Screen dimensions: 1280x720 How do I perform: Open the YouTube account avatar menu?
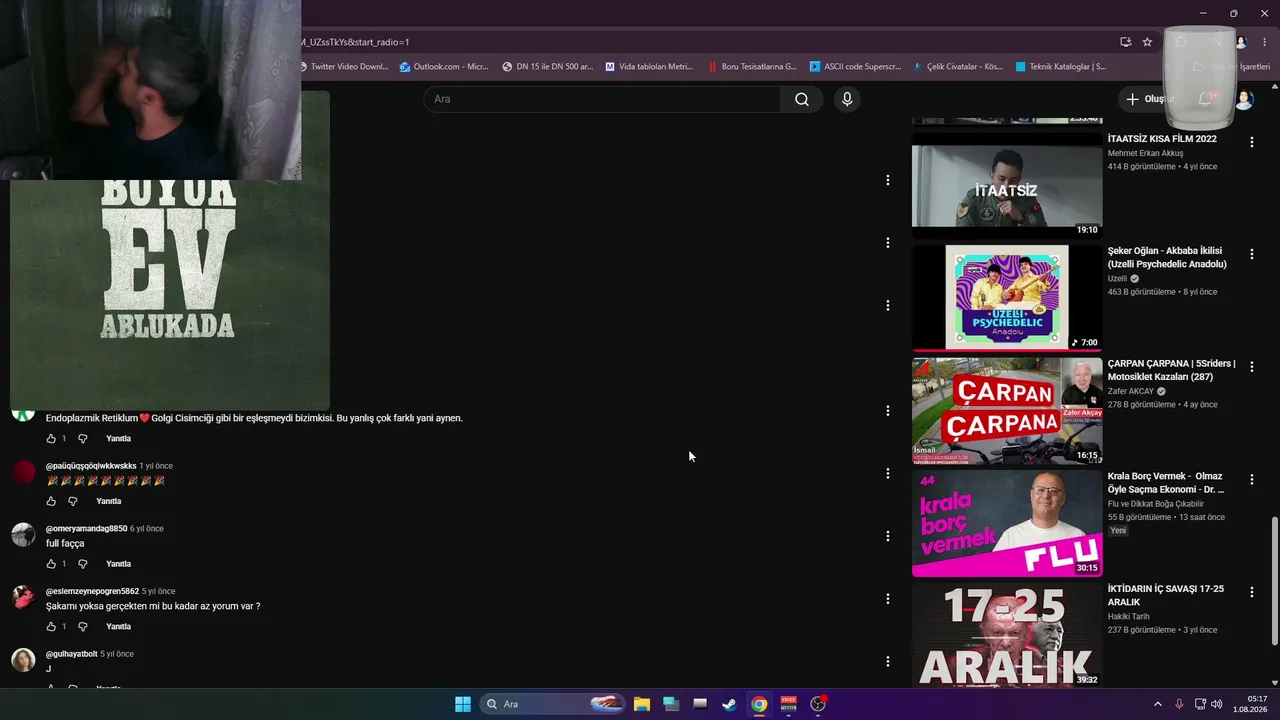point(1244,99)
